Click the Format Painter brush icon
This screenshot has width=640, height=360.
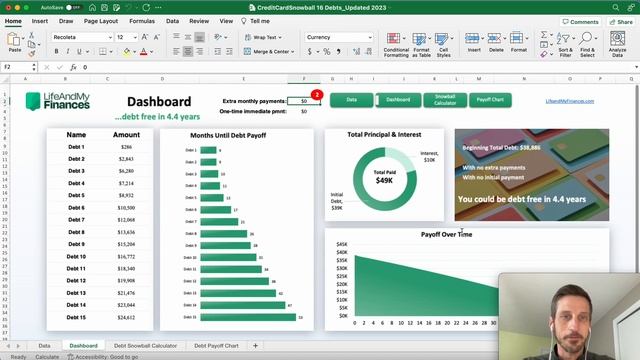pyautogui.click(x=31, y=53)
